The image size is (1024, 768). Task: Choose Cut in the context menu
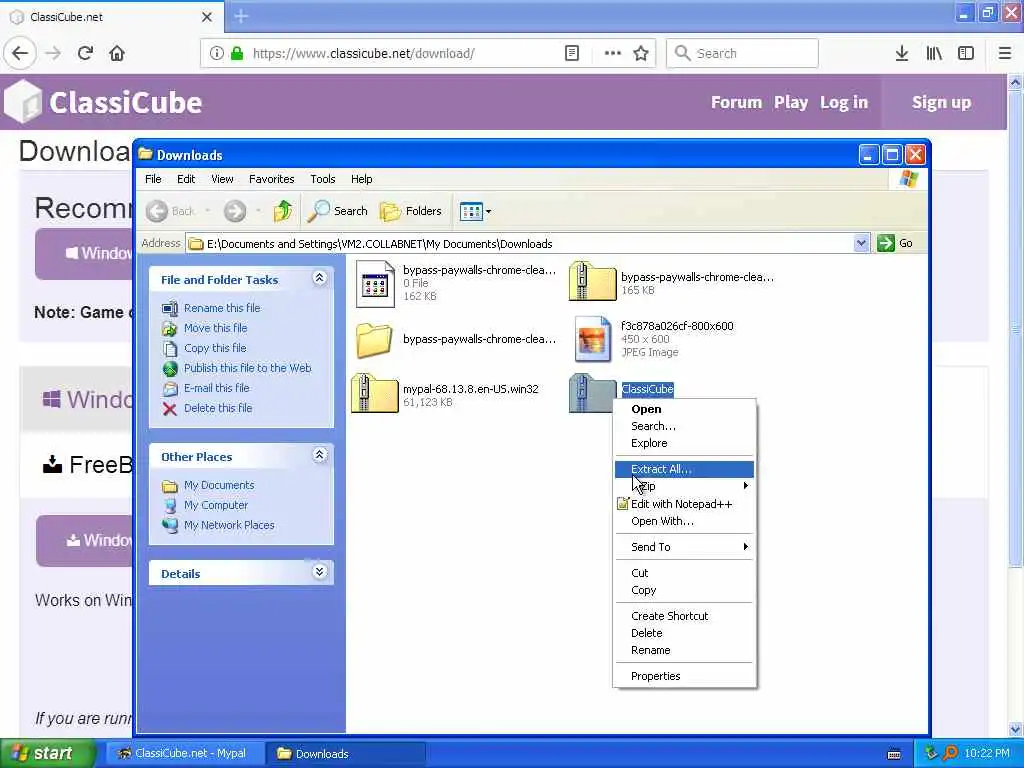684,573
